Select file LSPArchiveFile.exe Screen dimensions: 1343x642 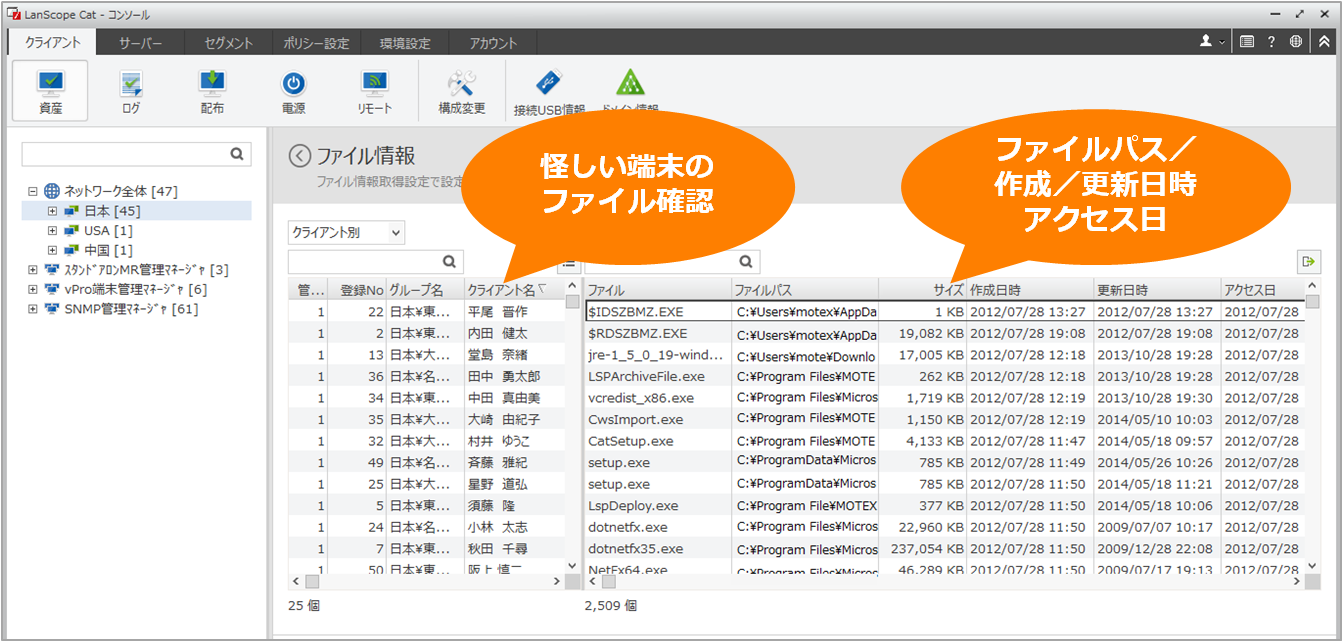[646, 377]
